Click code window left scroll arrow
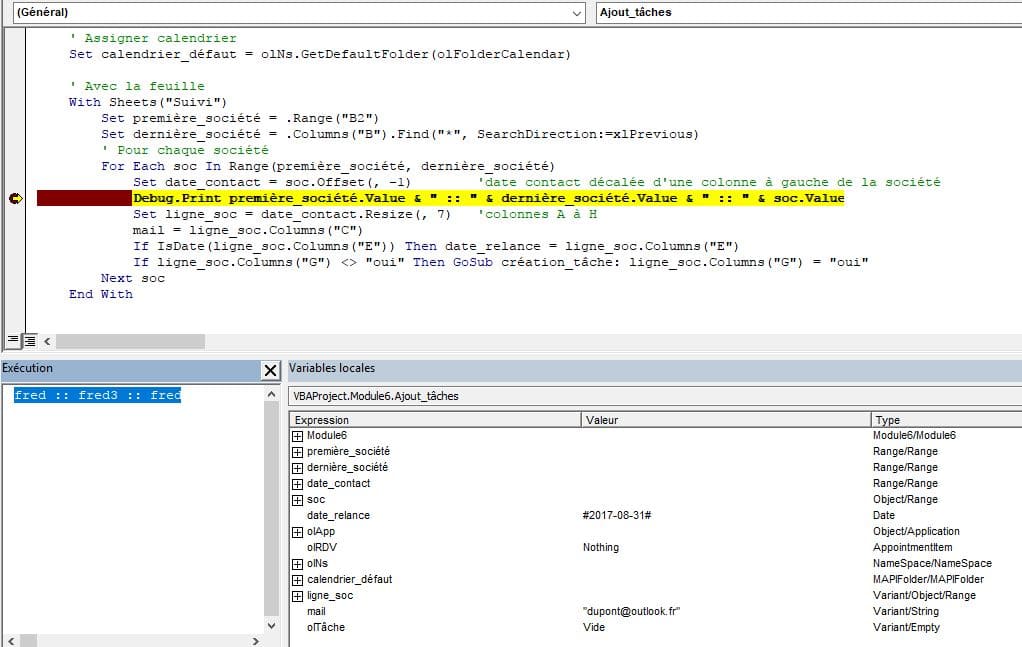This screenshot has width=1022, height=647. pyautogui.click(x=48, y=341)
